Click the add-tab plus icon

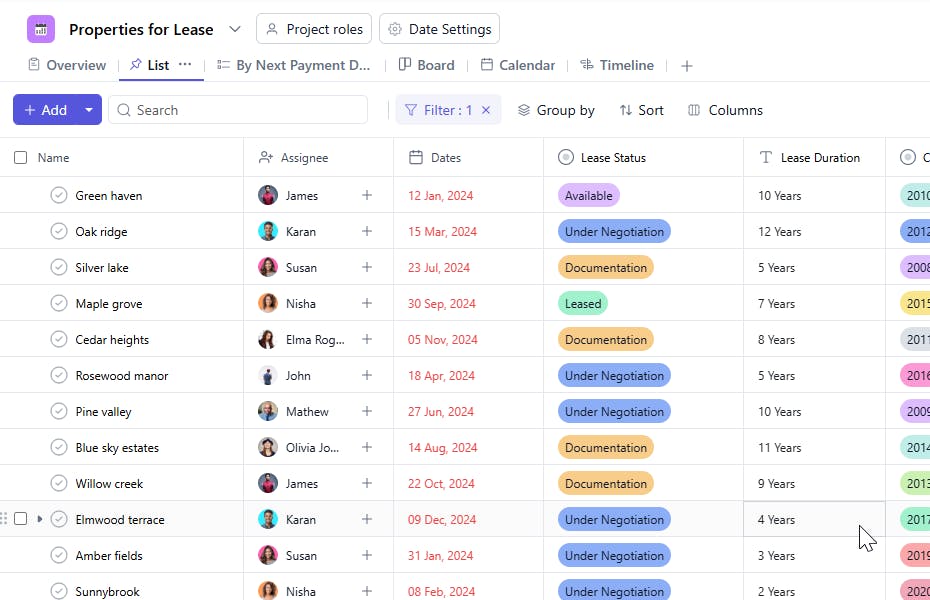pyautogui.click(x=686, y=66)
